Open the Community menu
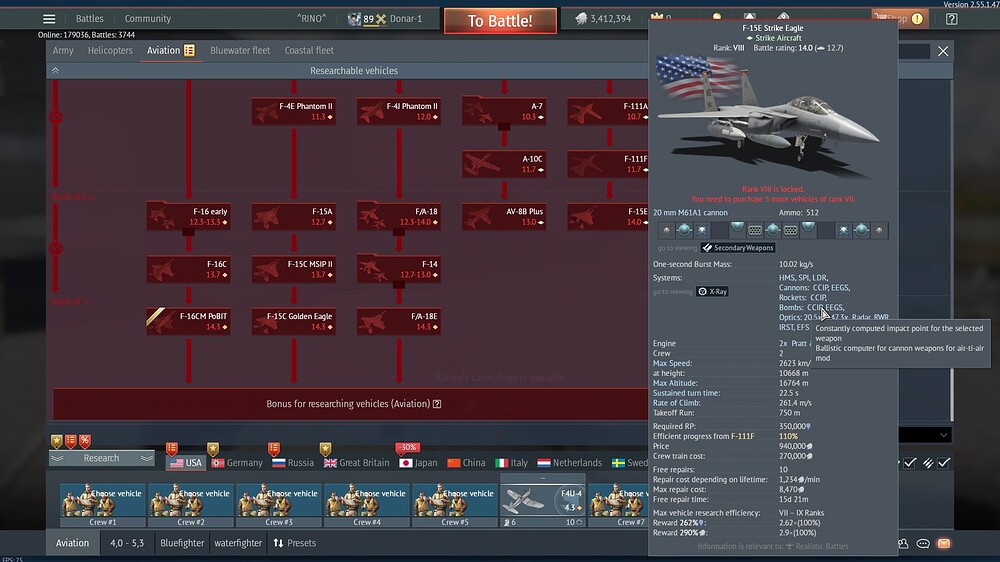The width and height of the screenshot is (1000, 562). point(147,19)
